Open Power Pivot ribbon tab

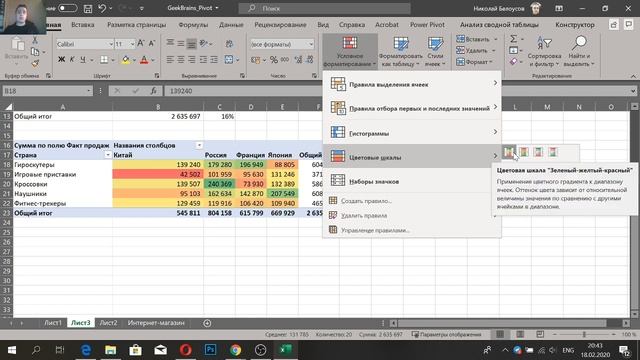click(x=427, y=24)
